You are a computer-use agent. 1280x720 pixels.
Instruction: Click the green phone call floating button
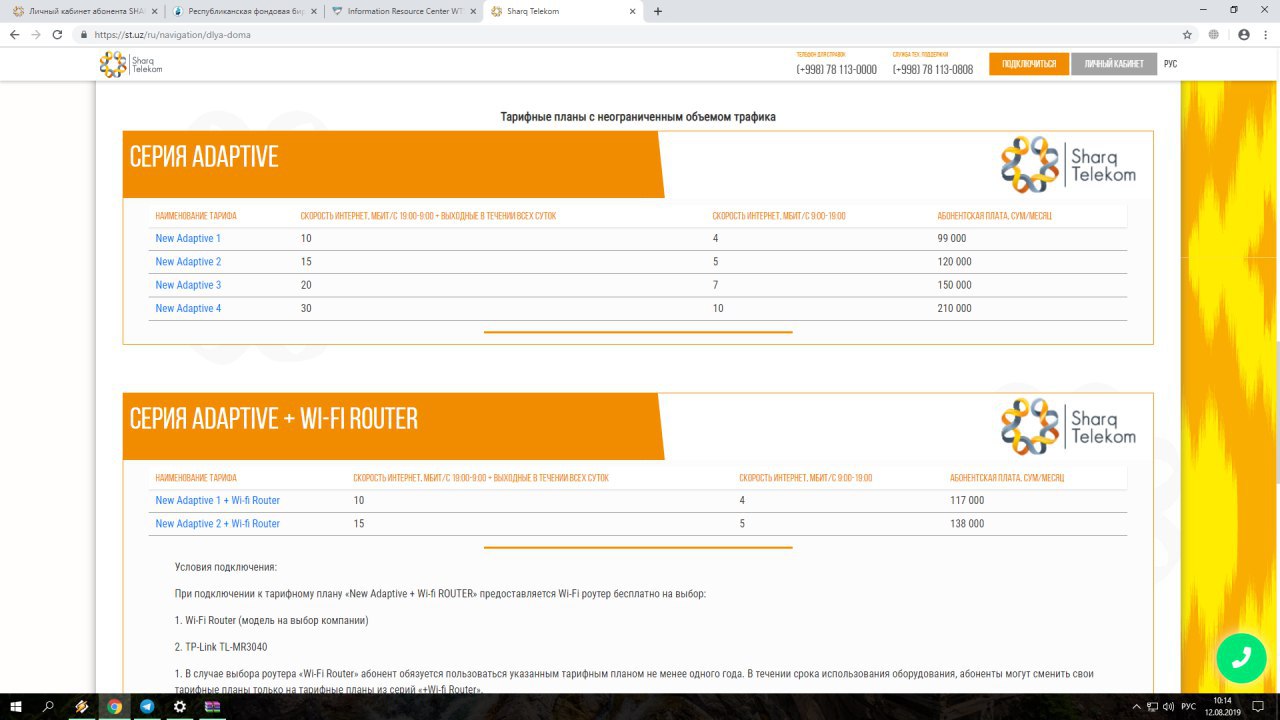click(x=1241, y=657)
